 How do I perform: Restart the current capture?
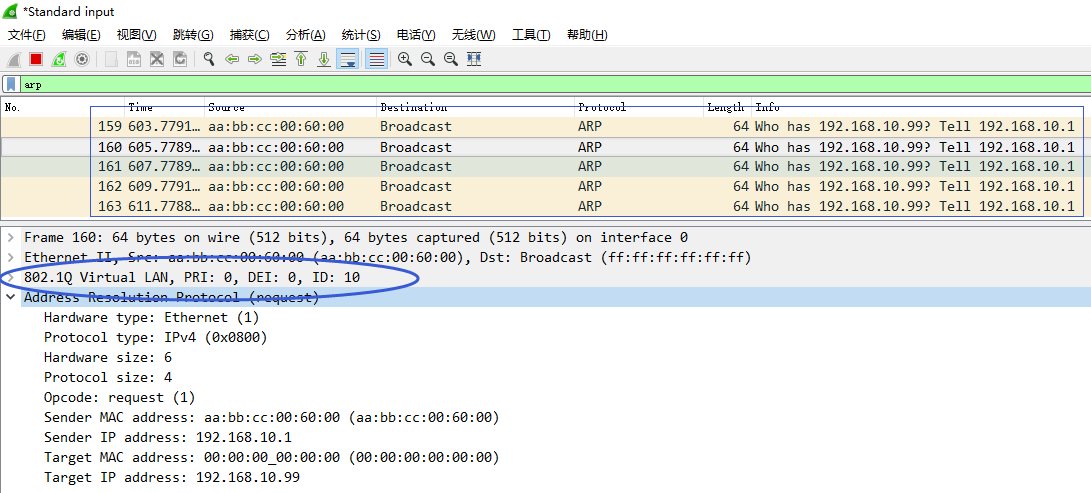[x=59, y=59]
